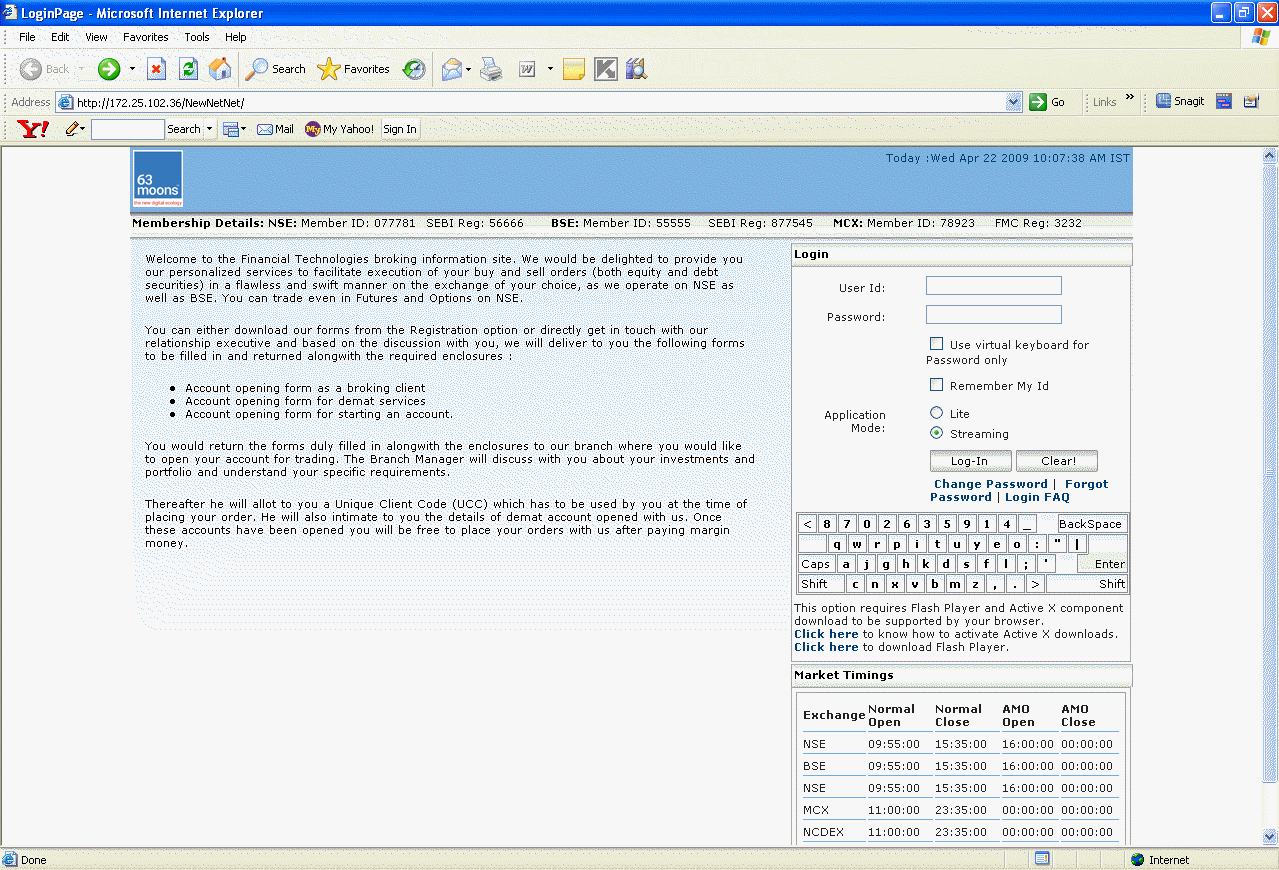
Task: Check the Remember My Id box
Action: tap(937, 385)
